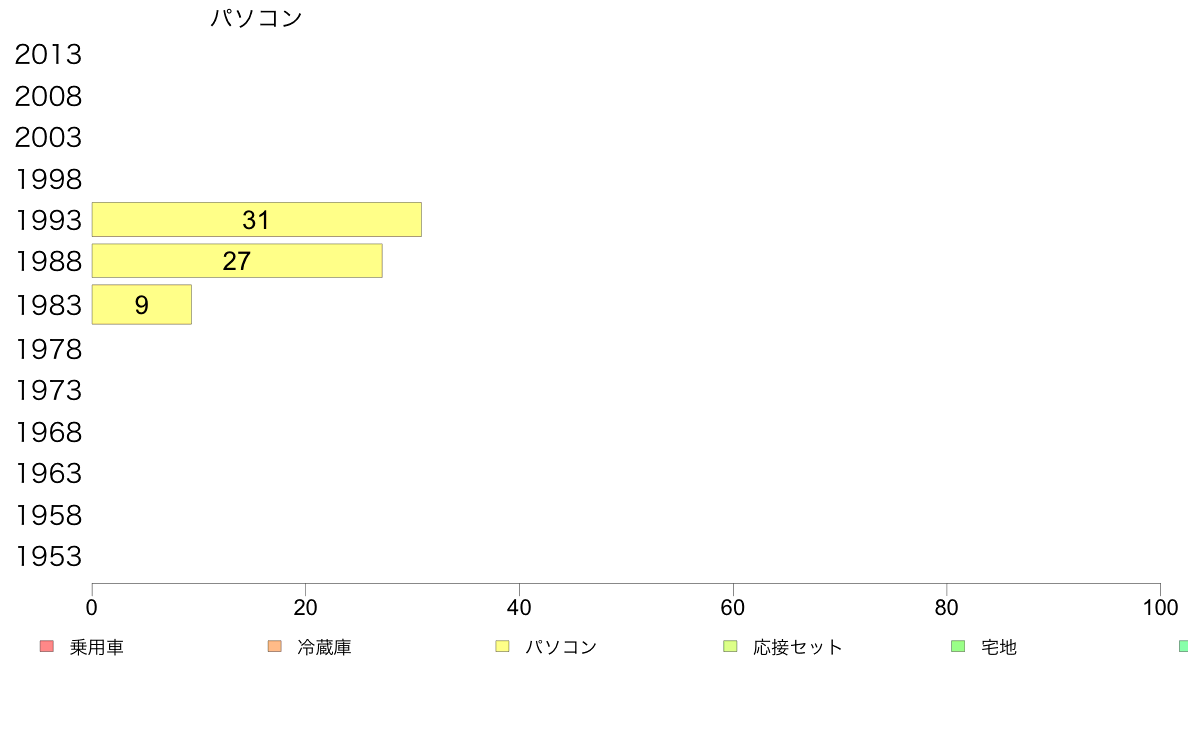This screenshot has width=1188, height=736.
Task: Select the 1983 bar showing 9
Action: point(142,305)
